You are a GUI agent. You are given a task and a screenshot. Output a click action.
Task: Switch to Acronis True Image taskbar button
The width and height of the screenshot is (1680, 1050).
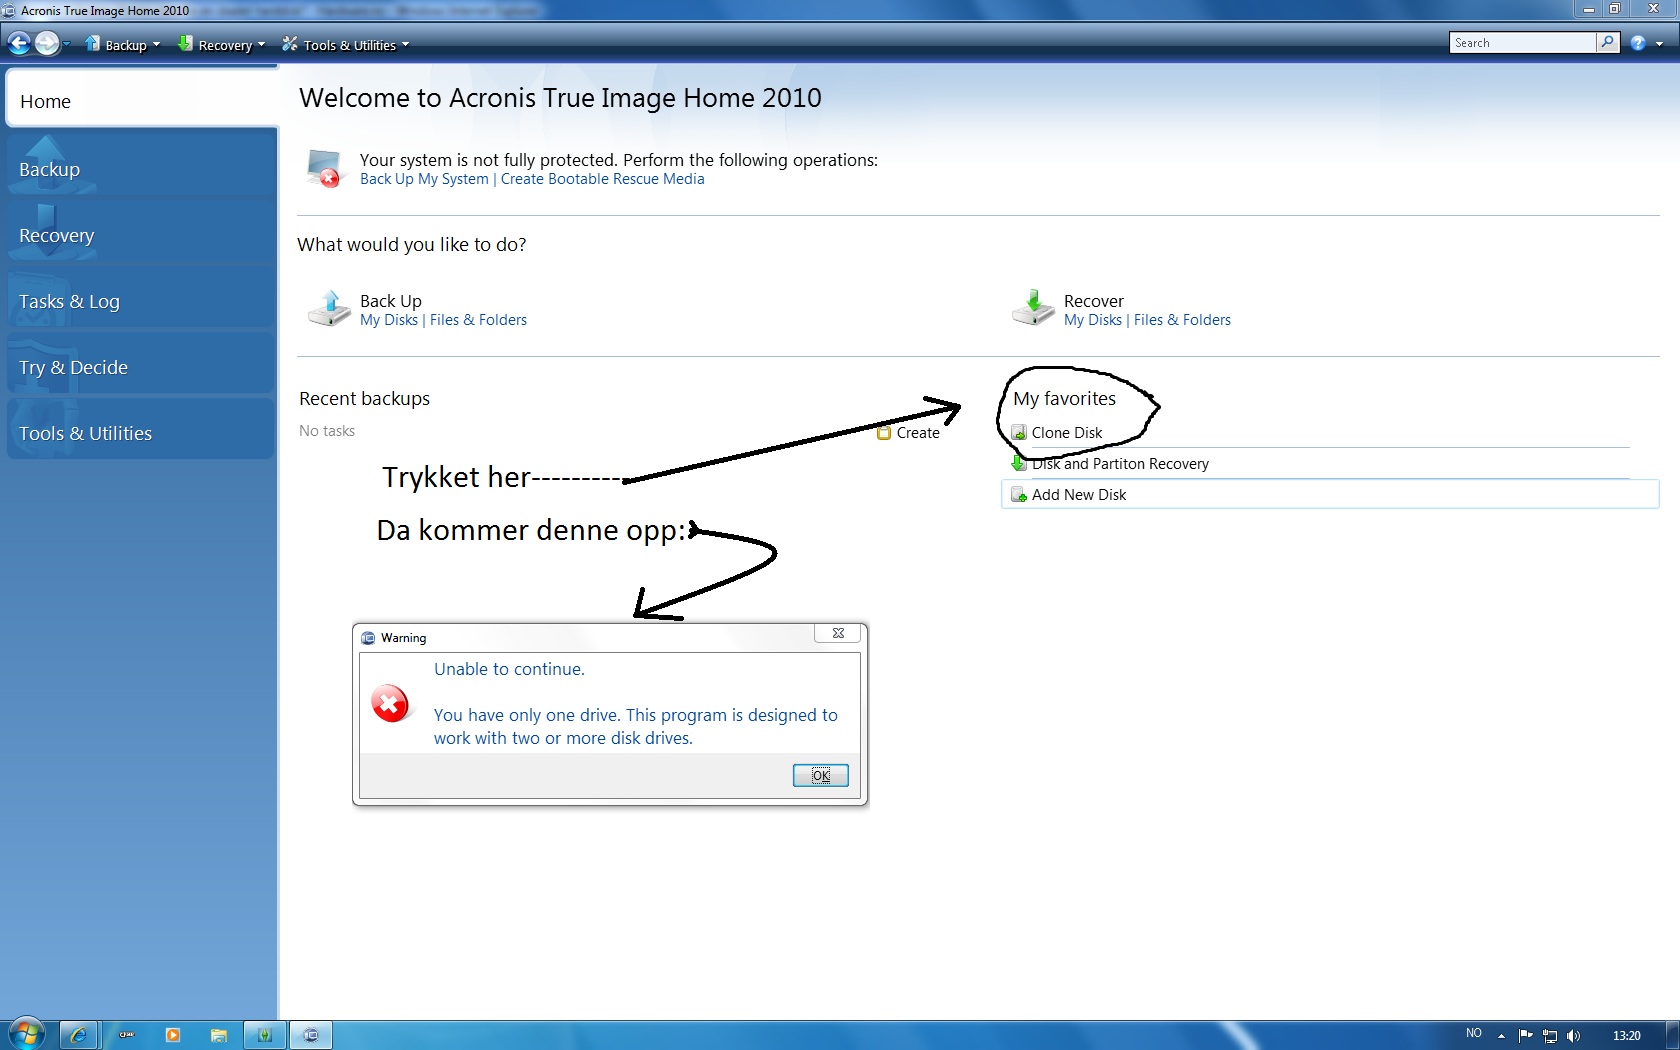tap(311, 1035)
